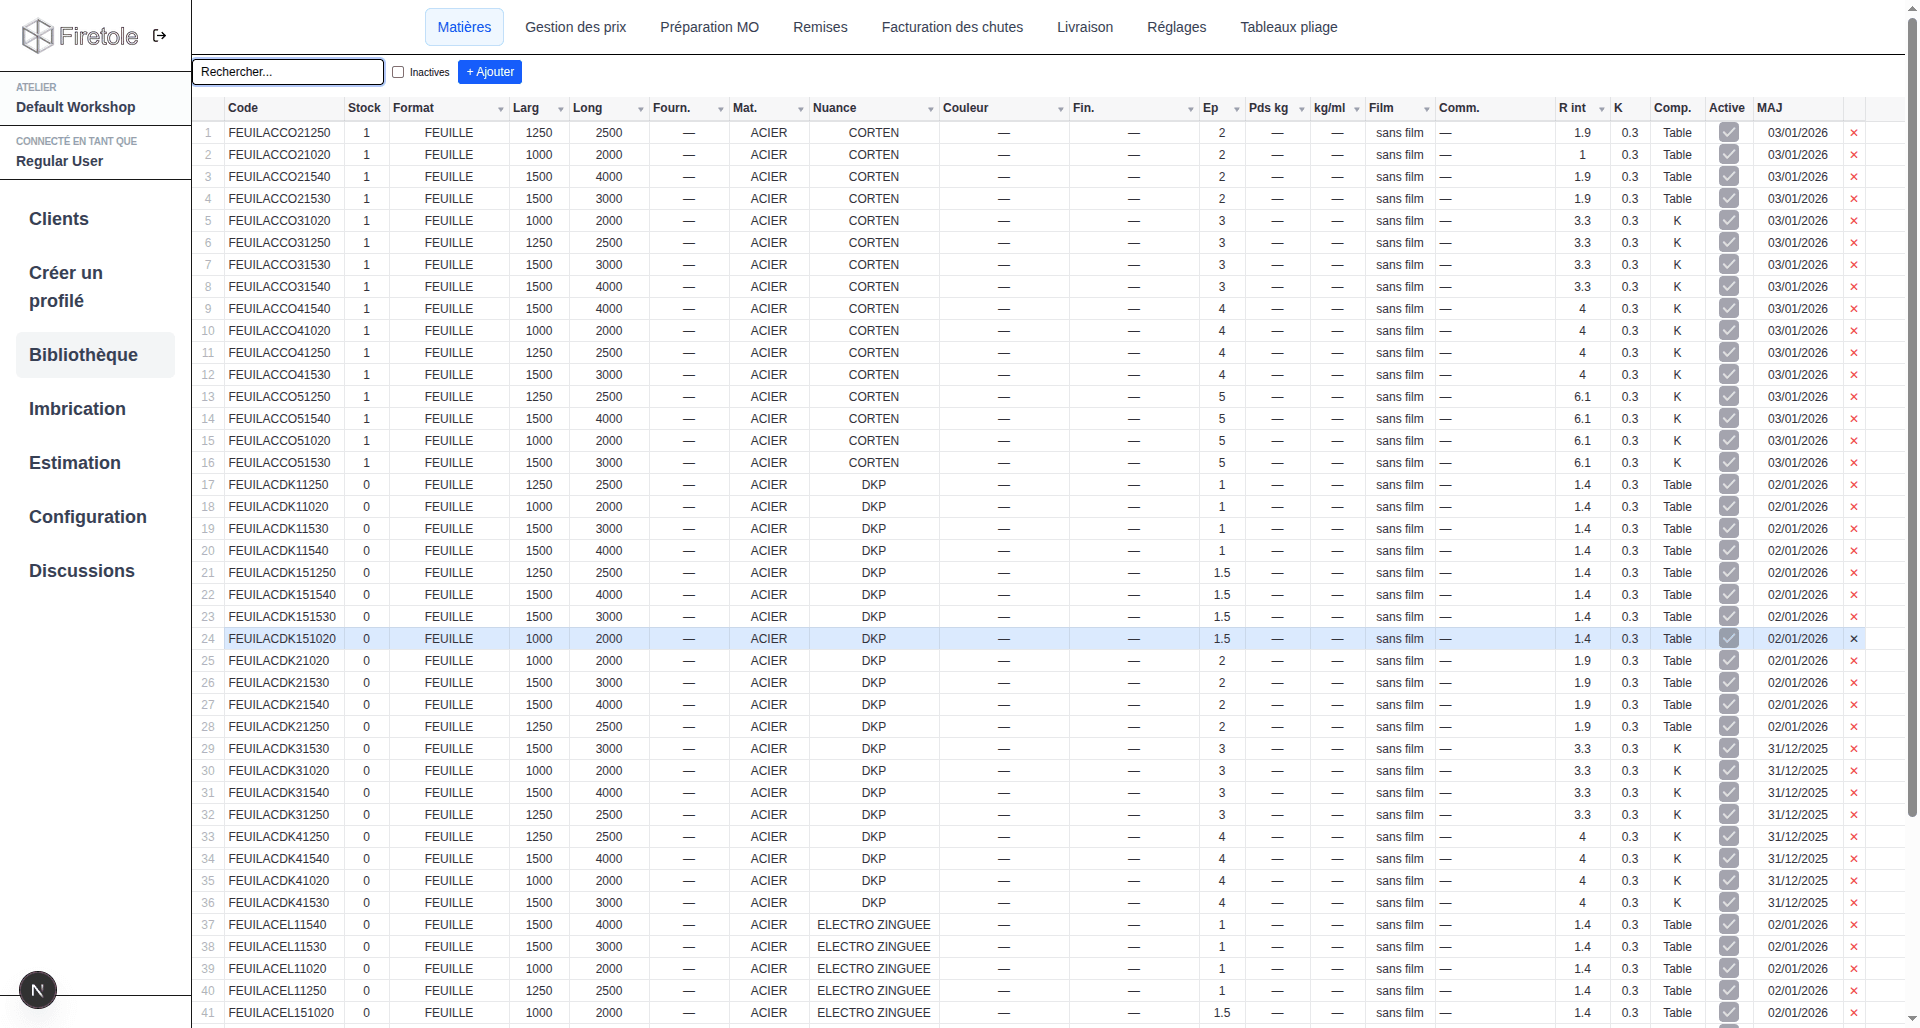Click the X icon on row FEUILACDK31530
Image resolution: width=1920 pixels, height=1028 pixels.
tap(1854, 749)
